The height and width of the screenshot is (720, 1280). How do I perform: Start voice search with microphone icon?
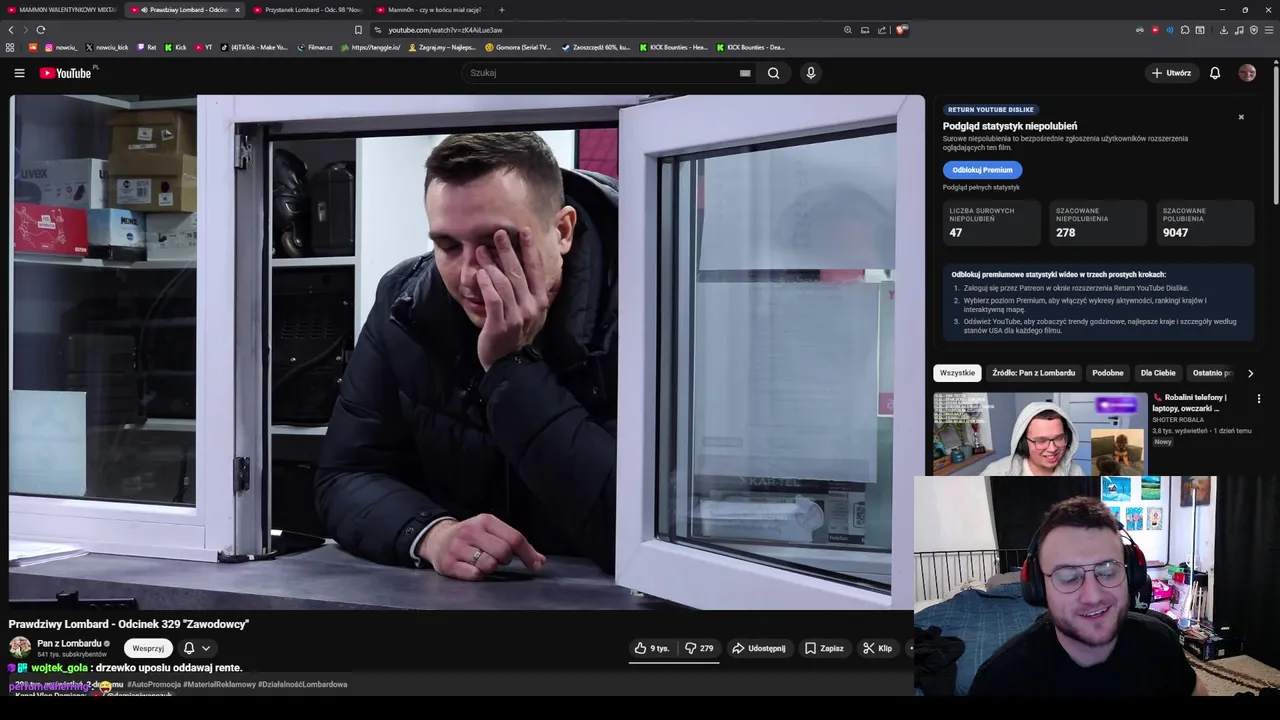point(811,73)
